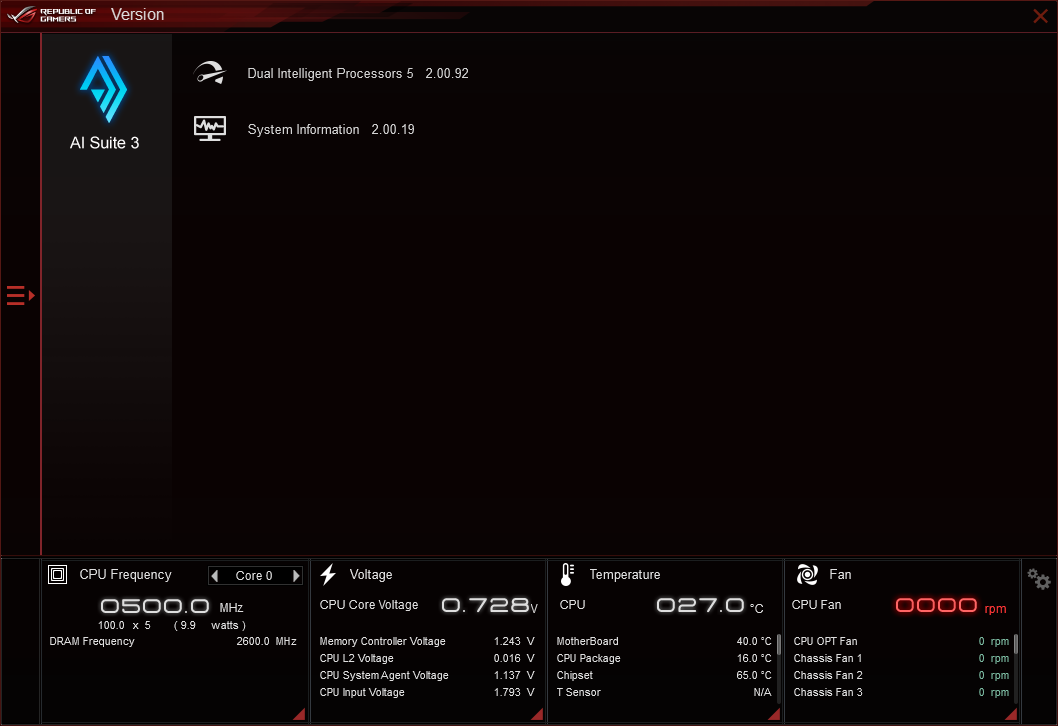Select previous core with left arrow
This screenshot has height=726, width=1058.
coord(215,576)
